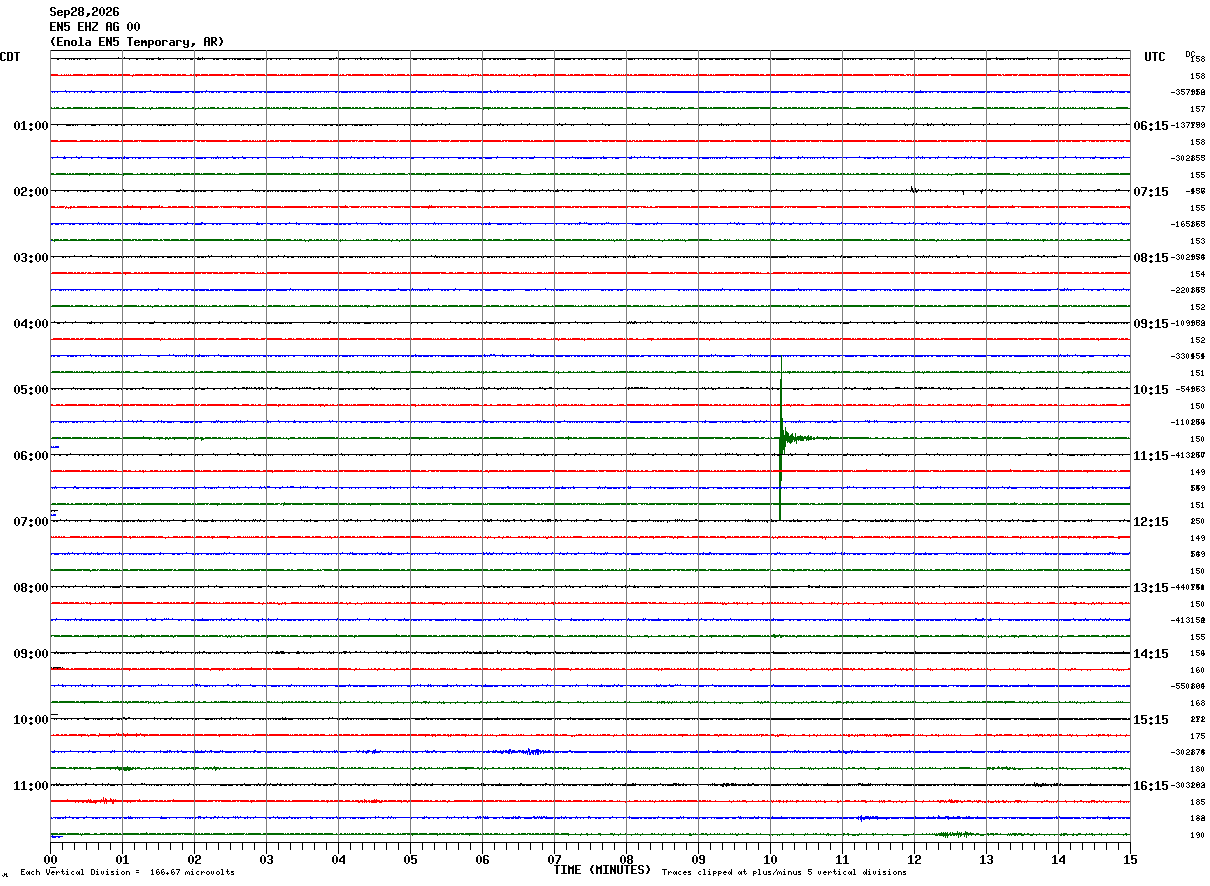Click the vertical division microvolts scale note
1210x886 pixels.
pyautogui.click(x=128, y=873)
